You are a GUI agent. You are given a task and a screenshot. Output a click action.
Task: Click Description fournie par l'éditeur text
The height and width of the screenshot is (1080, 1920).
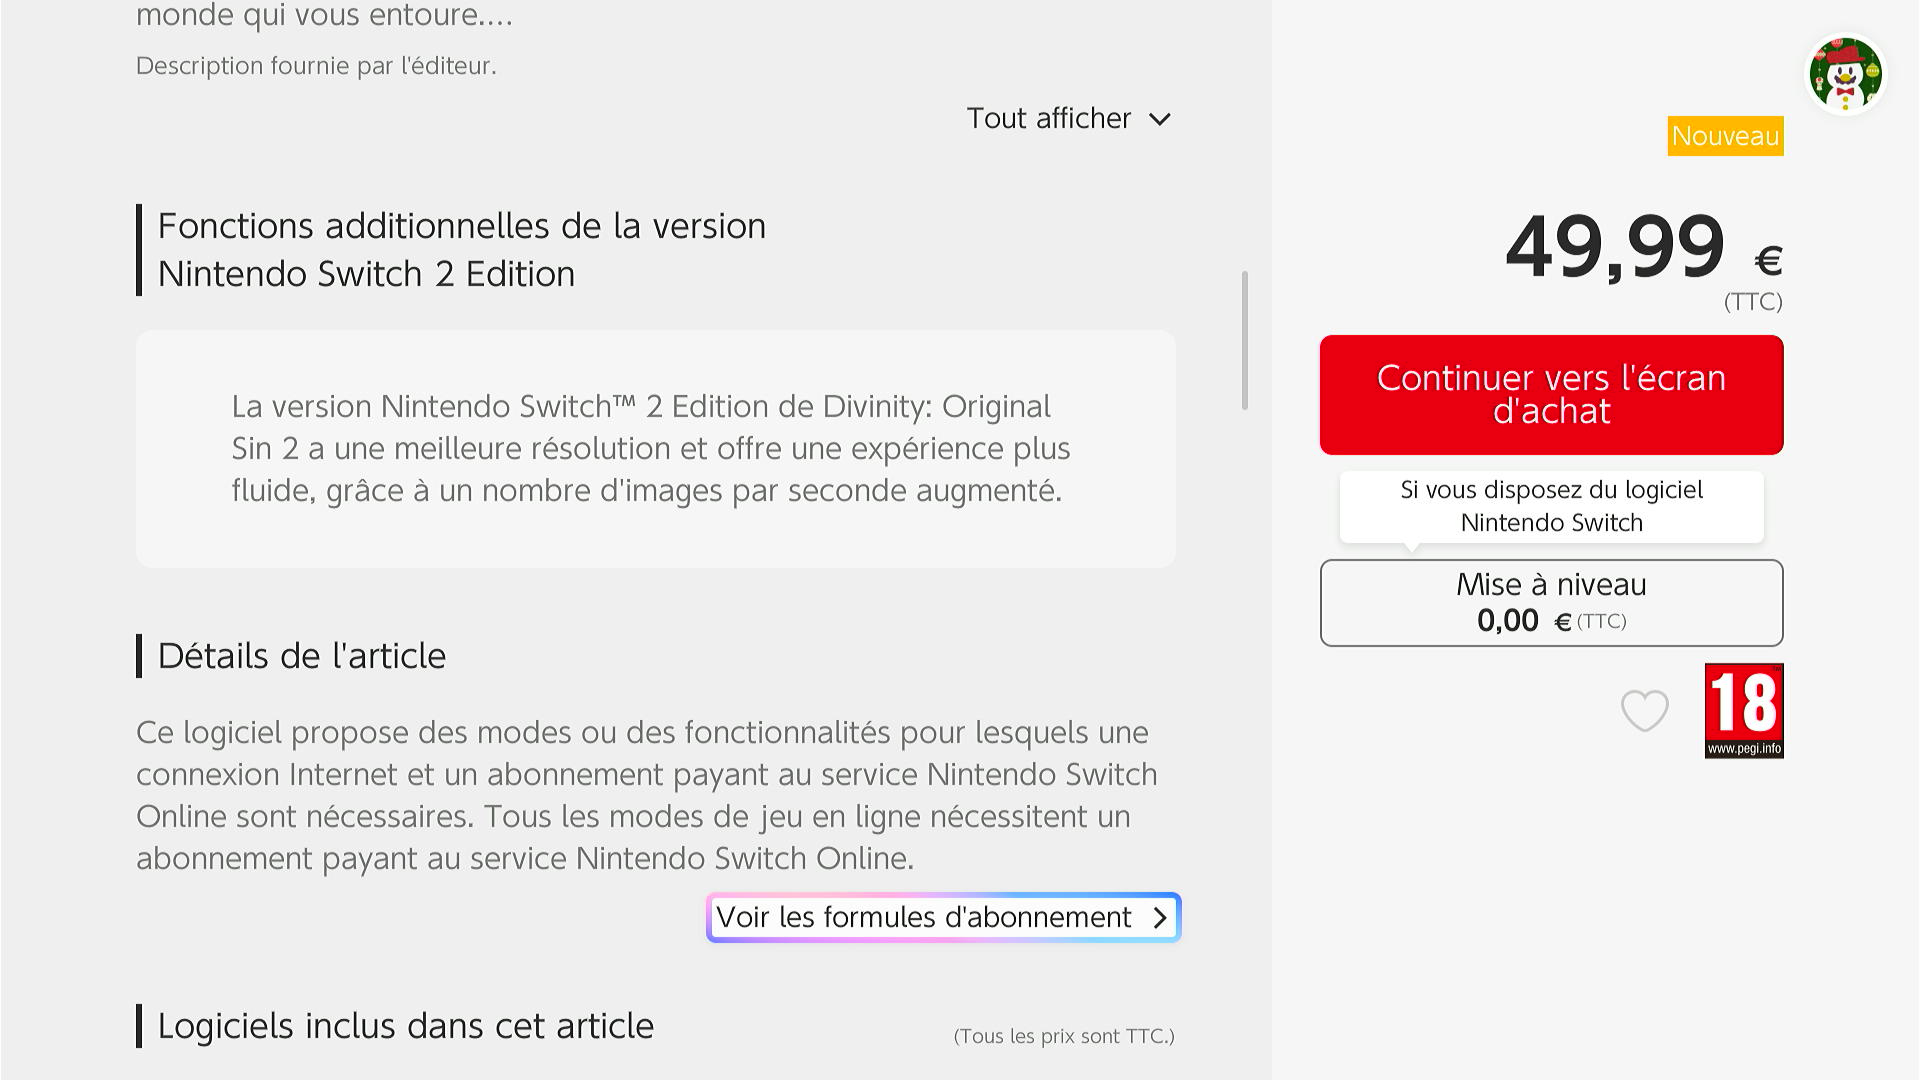click(x=316, y=66)
